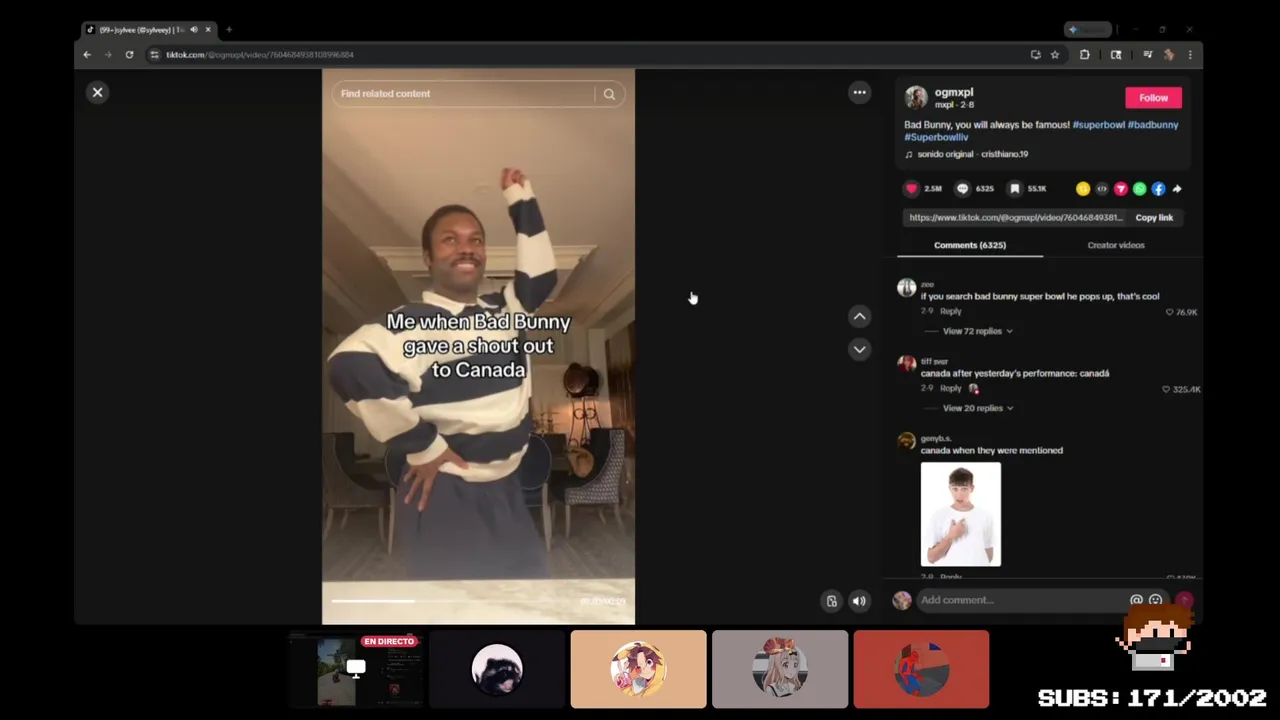Send to friends with red paper plane icon
The height and width of the screenshot is (720, 1280).
pyautogui.click(x=1121, y=188)
